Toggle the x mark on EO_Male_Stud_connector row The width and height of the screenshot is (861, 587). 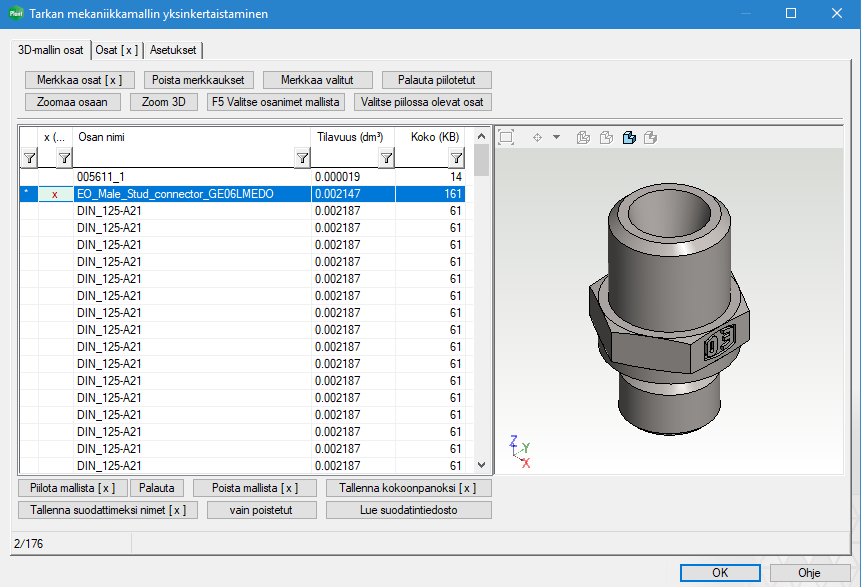click(x=54, y=194)
